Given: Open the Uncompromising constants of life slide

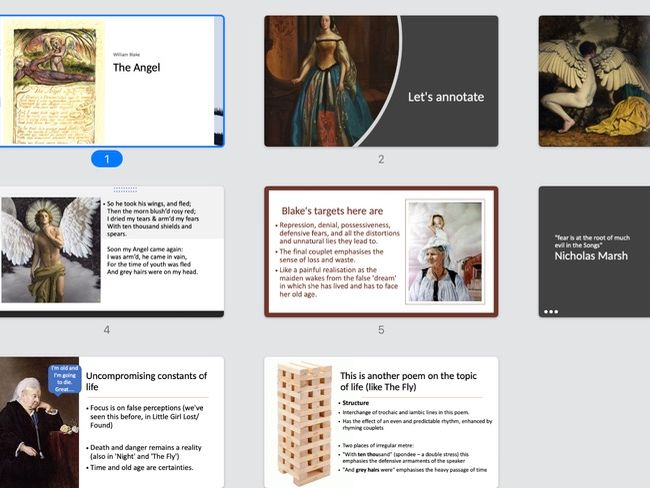Looking at the screenshot, I should coord(112,422).
